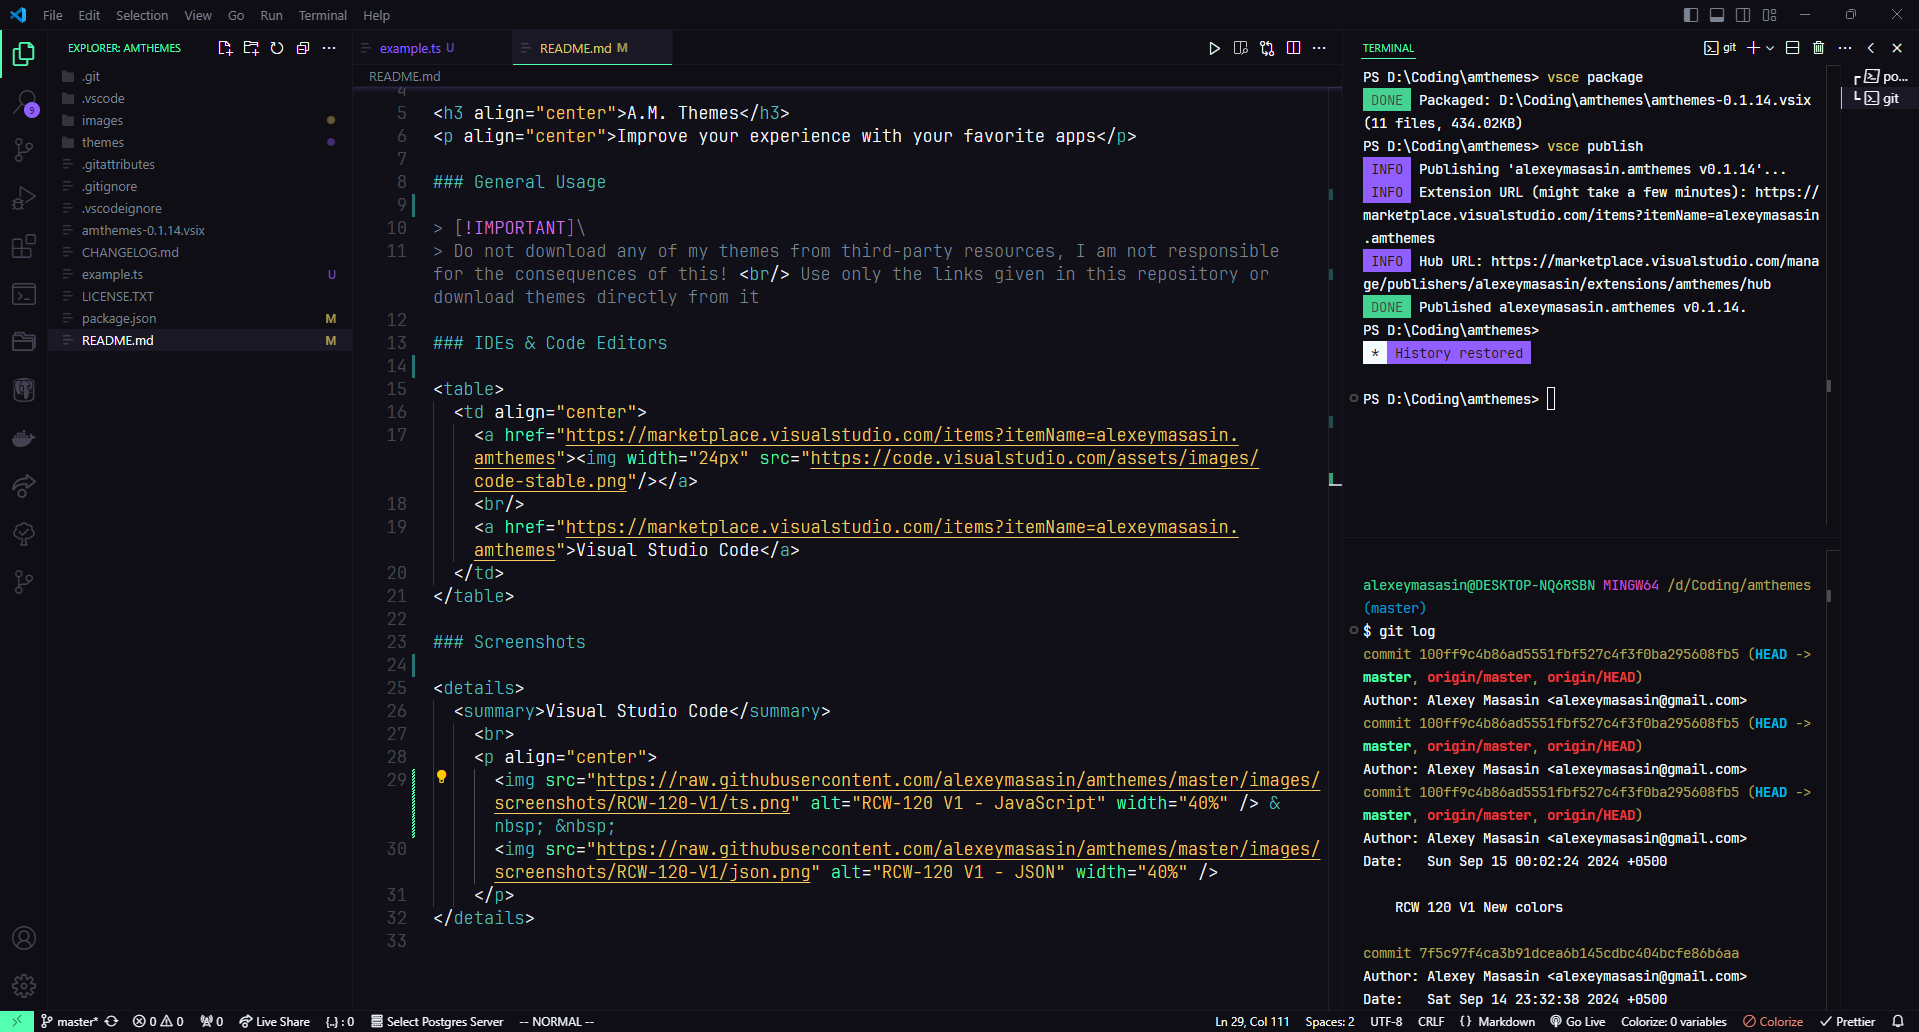Open the File menu
This screenshot has width=1919, height=1032.
pyautogui.click(x=53, y=15)
